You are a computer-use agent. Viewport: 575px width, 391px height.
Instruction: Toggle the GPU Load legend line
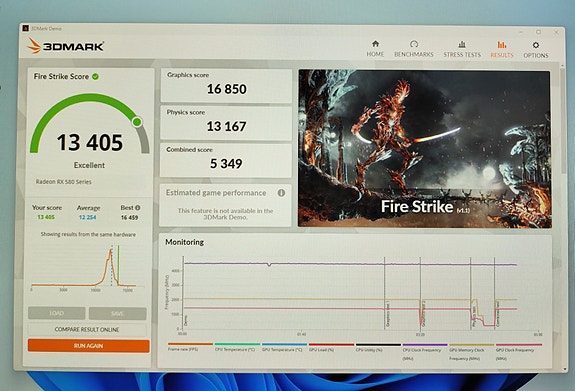(x=331, y=347)
